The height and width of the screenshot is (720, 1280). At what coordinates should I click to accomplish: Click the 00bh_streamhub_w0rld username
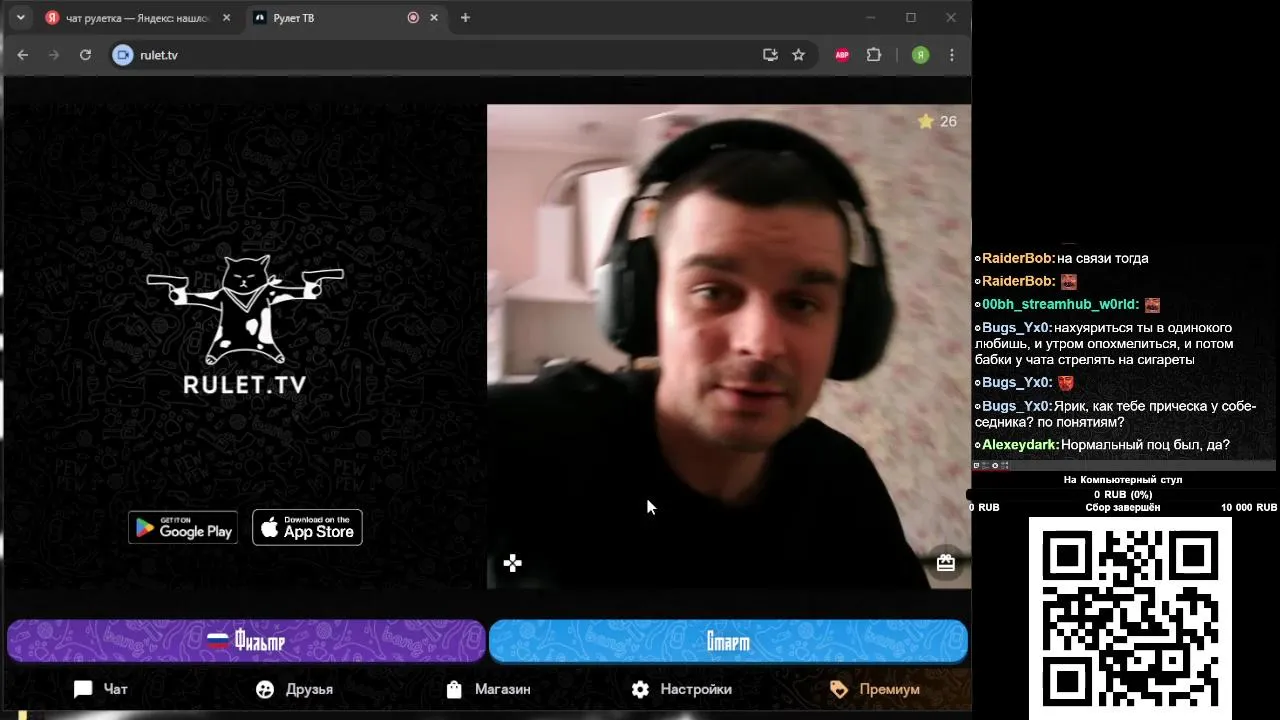pyautogui.click(x=1060, y=304)
